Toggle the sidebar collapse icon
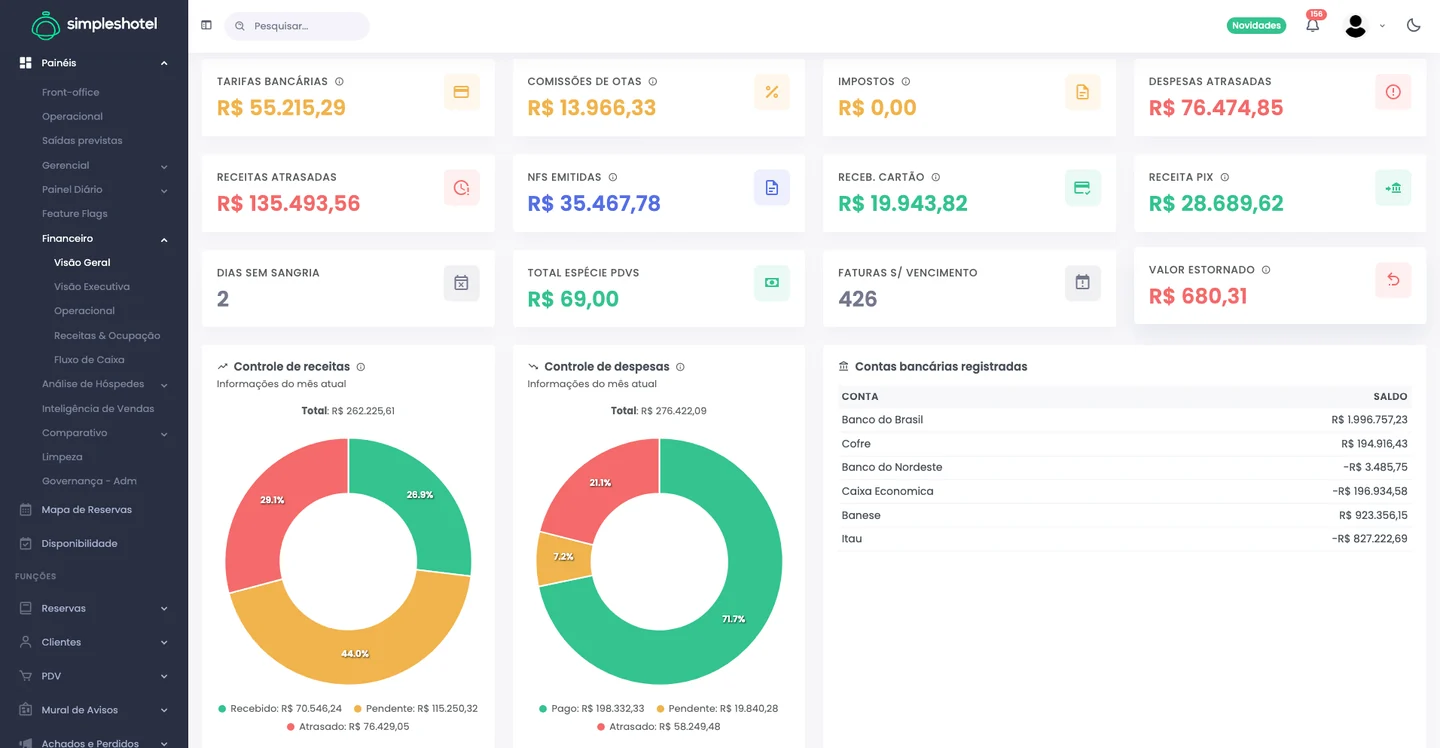This screenshot has width=1440, height=748. pos(206,25)
